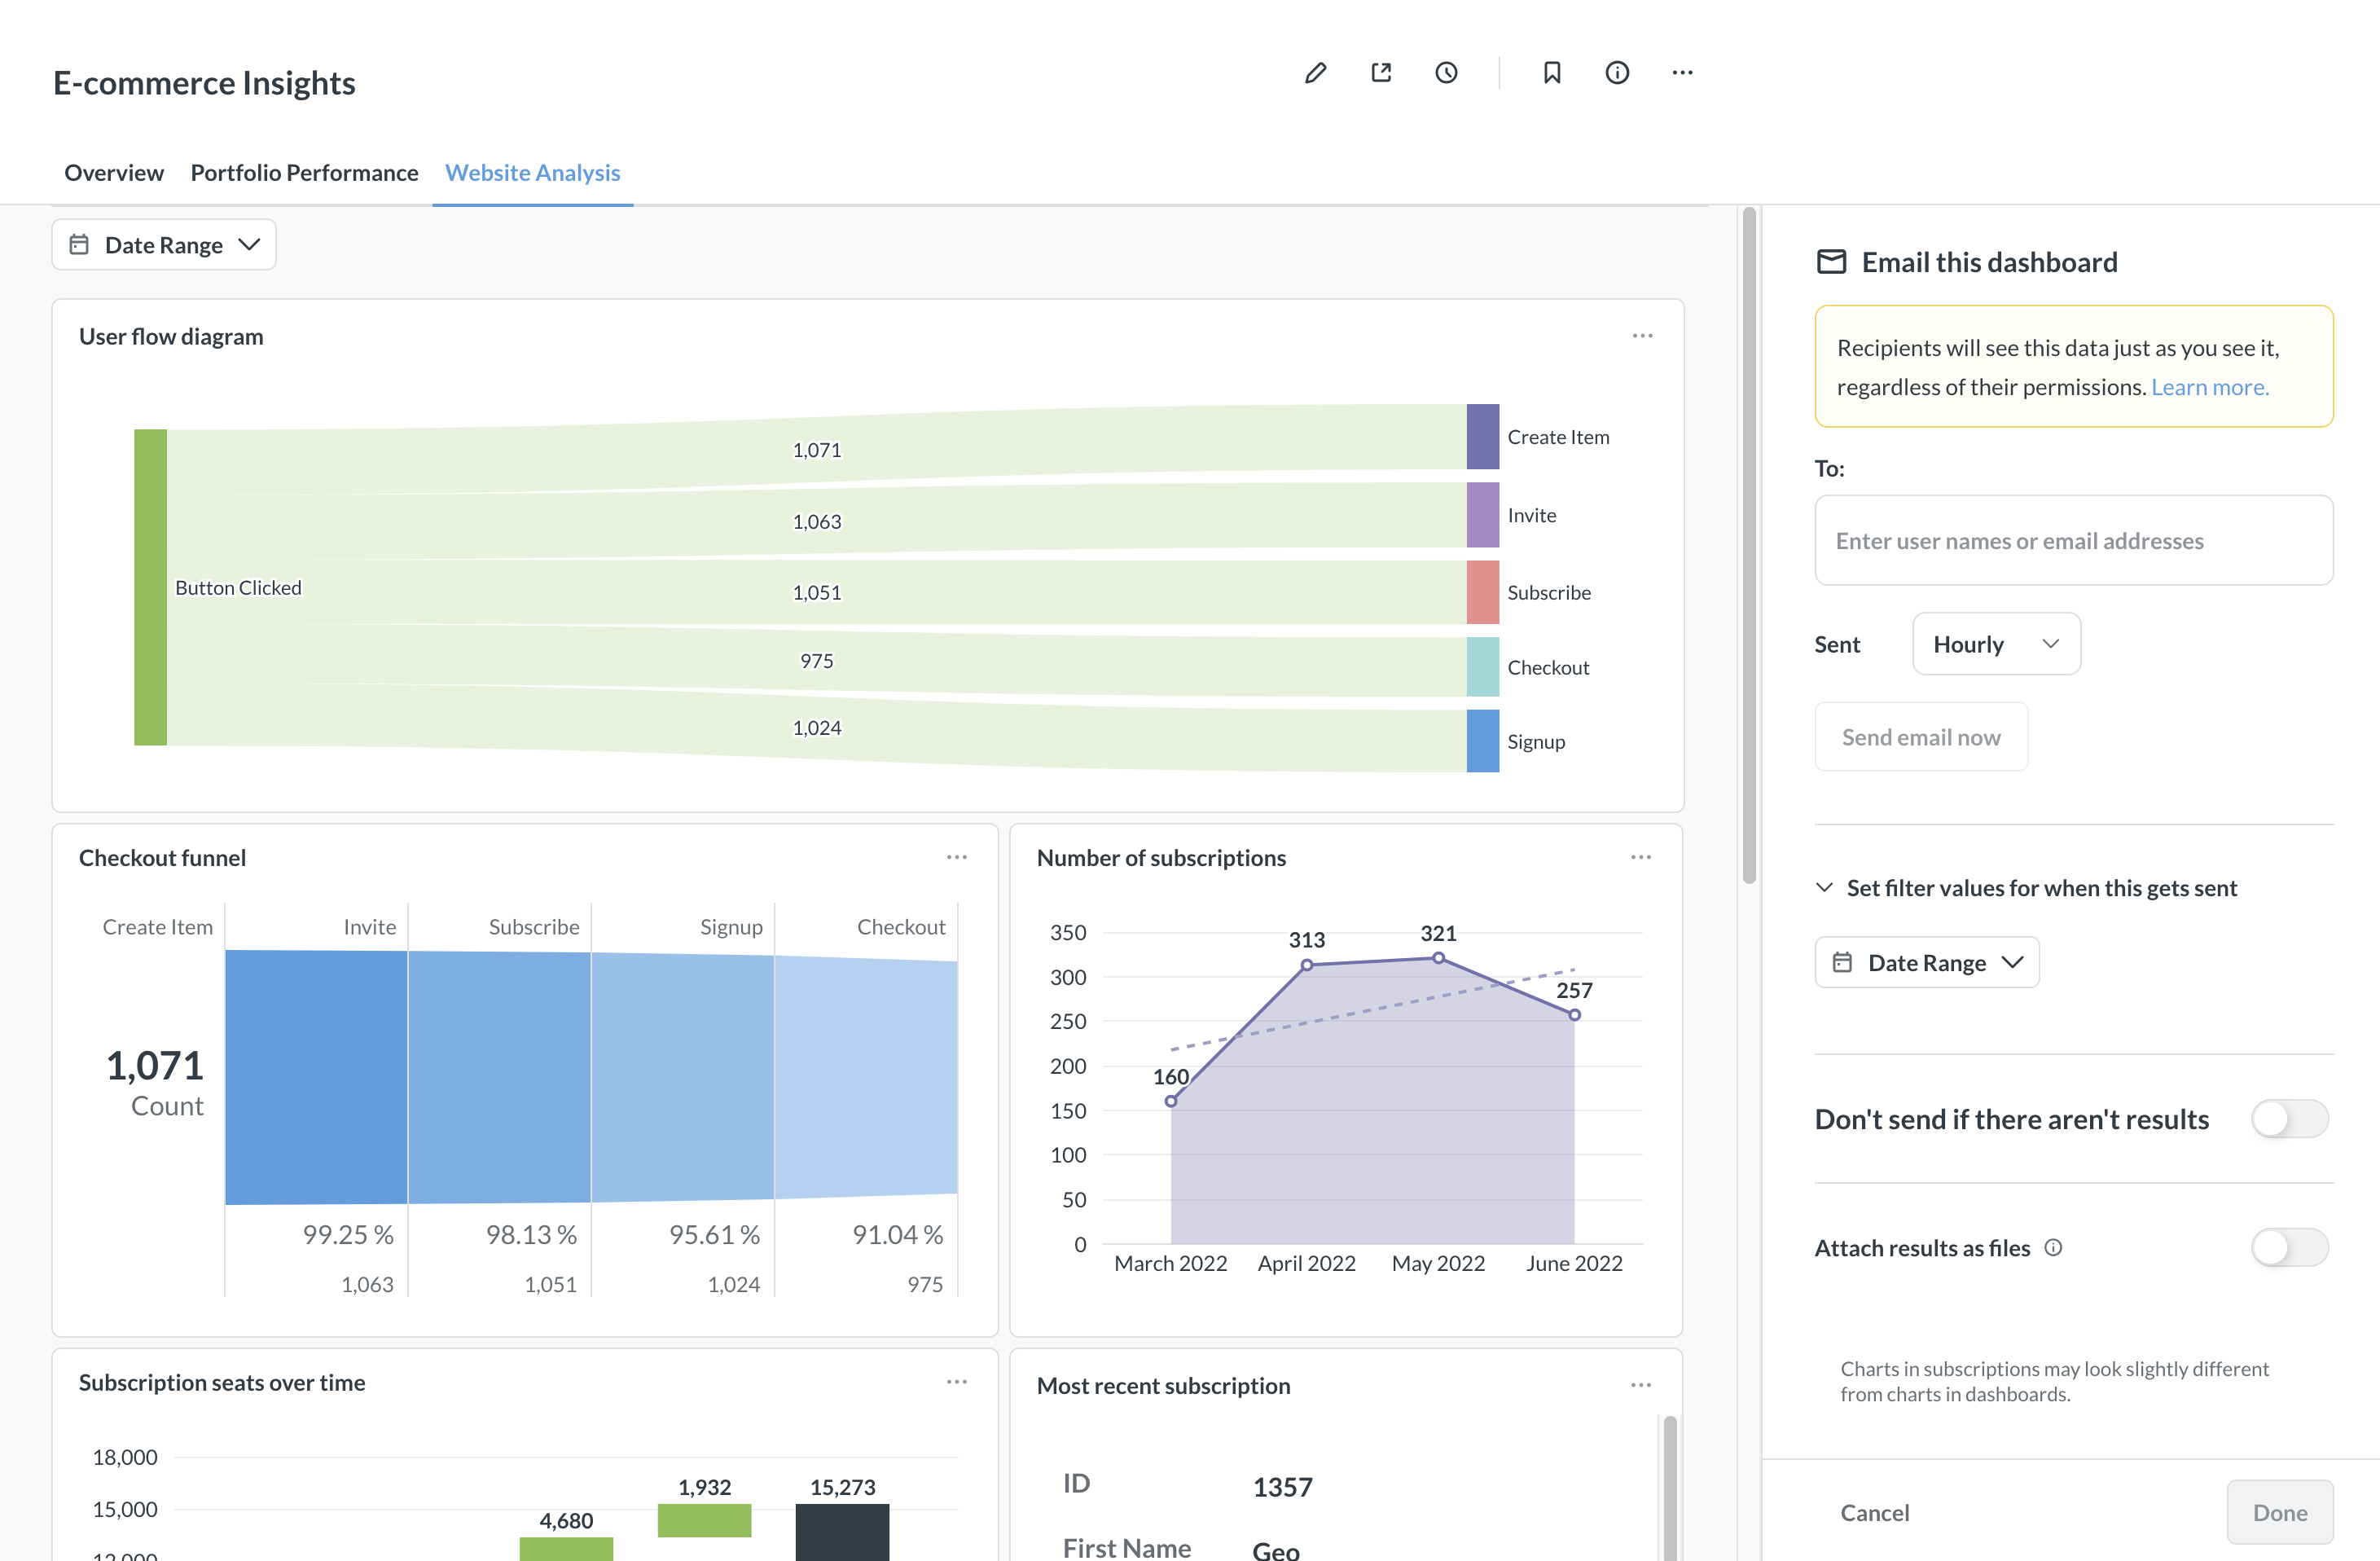The width and height of the screenshot is (2380, 1561).
Task: Click the ID value 1357
Action: (x=1282, y=1487)
